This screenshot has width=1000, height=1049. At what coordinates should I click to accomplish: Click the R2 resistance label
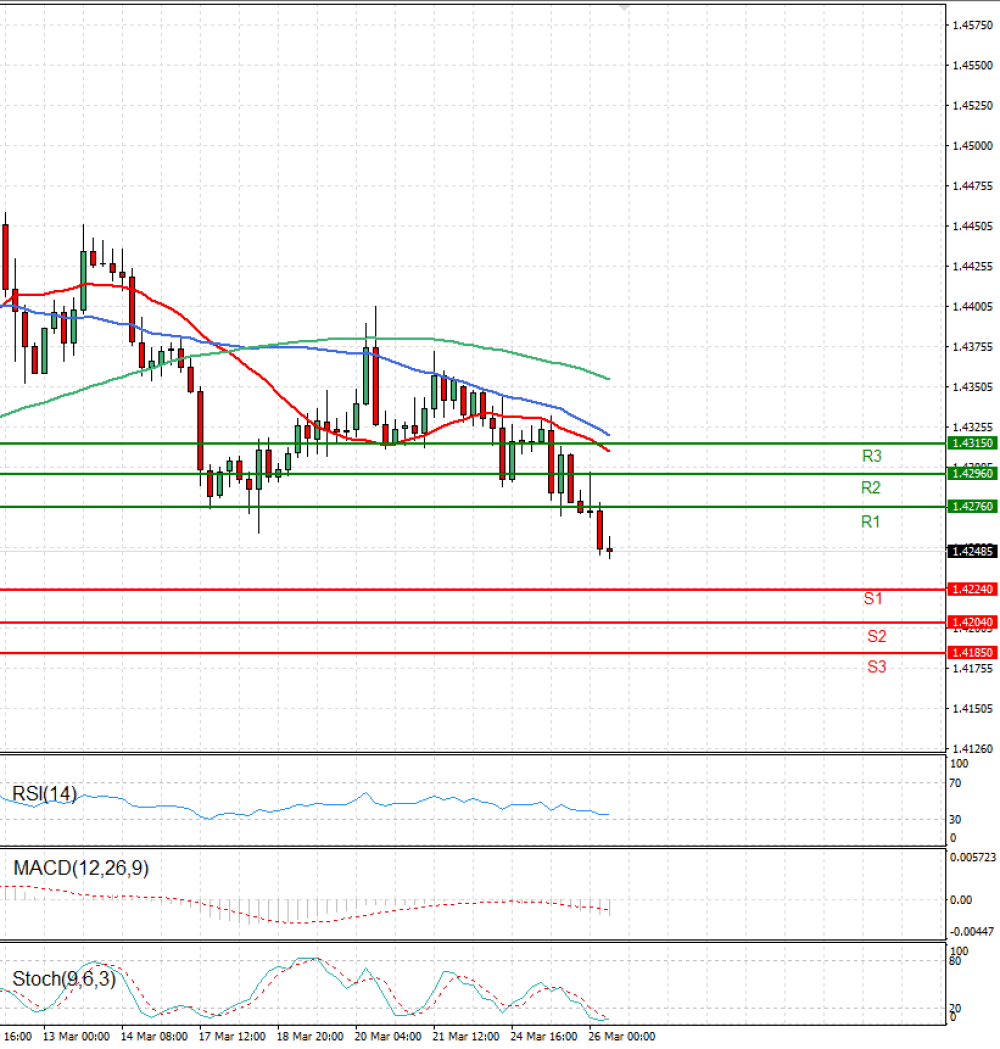(871, 488)
